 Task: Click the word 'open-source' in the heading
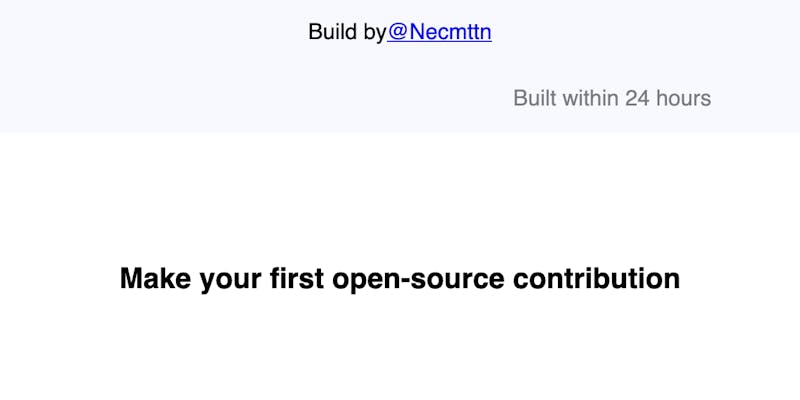418,280
